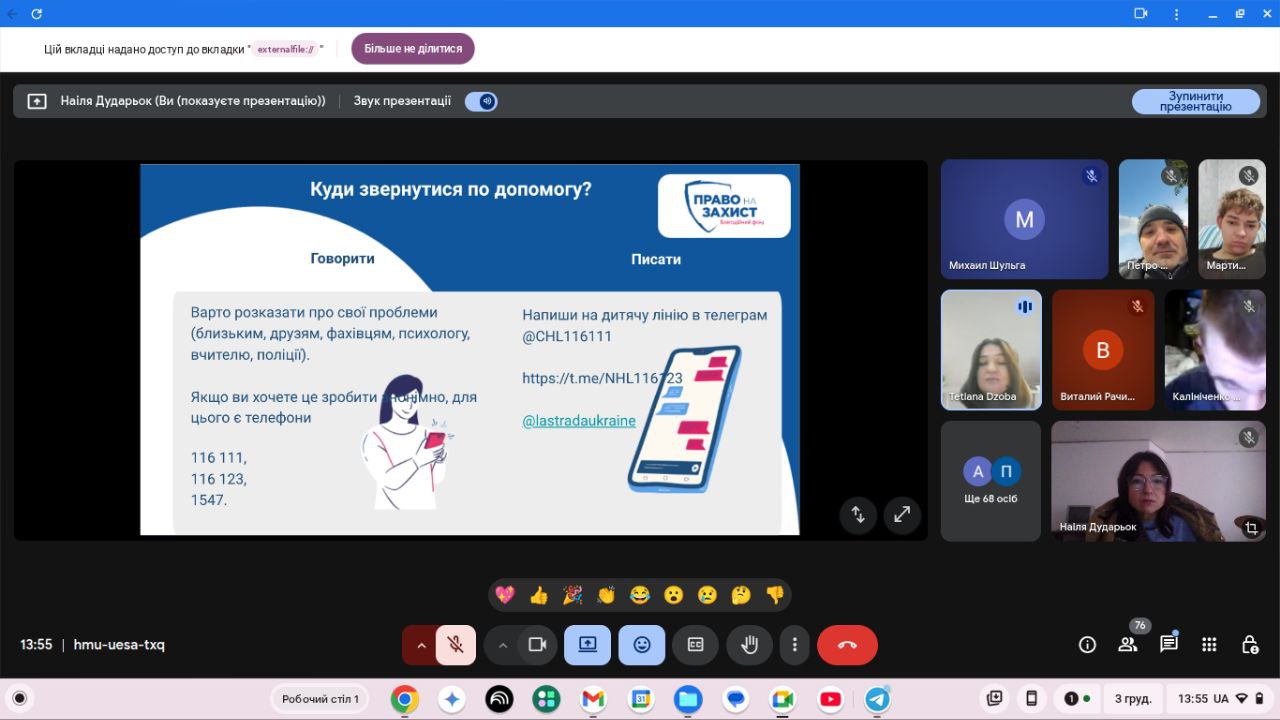Open the three-dot more options menu
1280x720 pixels.
coord(794,645)
